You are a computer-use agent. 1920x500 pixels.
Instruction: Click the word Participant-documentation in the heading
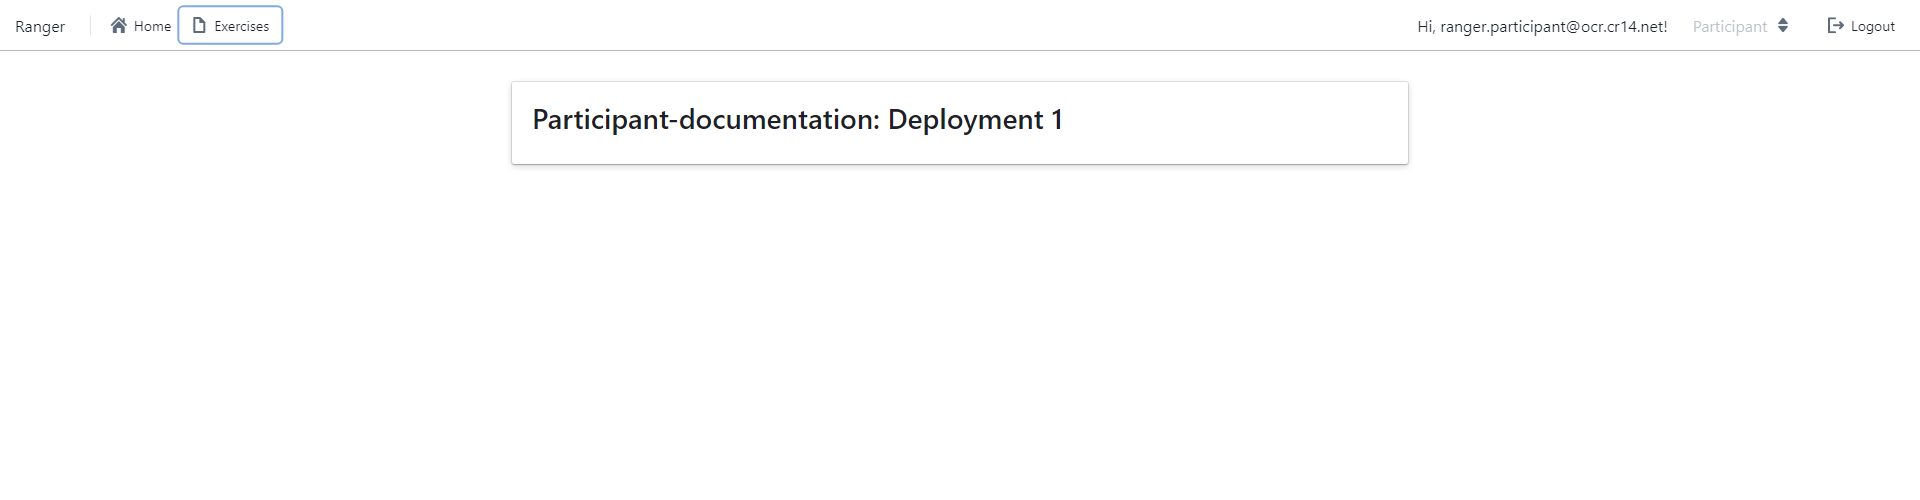(x=705, y=120)
